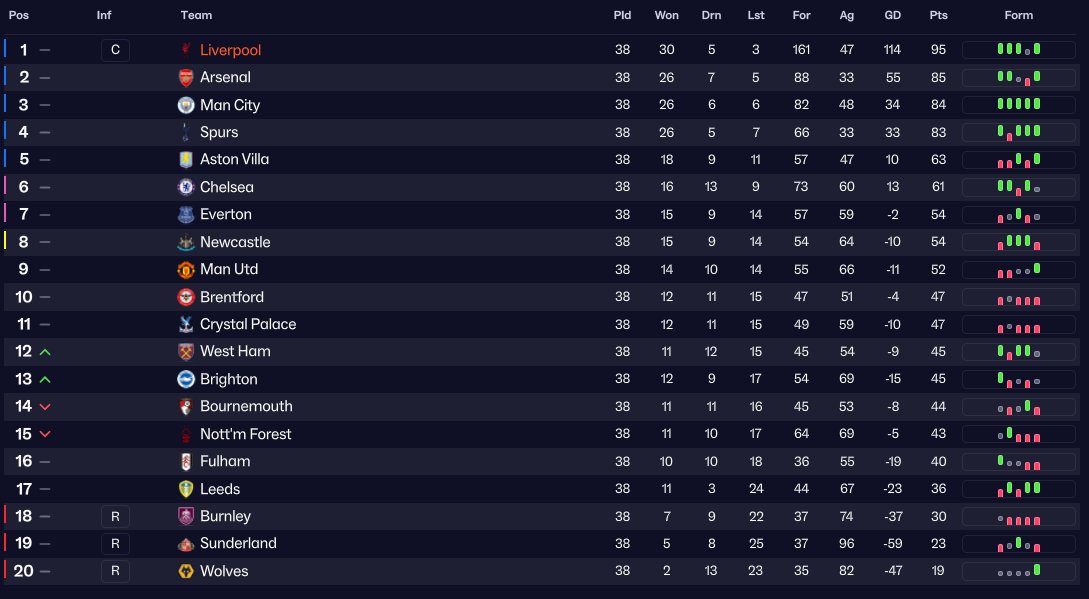The width and height of the screenshot is (1089, 599).
Task: Open the Spurs team name link
Action: tap(219, 132)
